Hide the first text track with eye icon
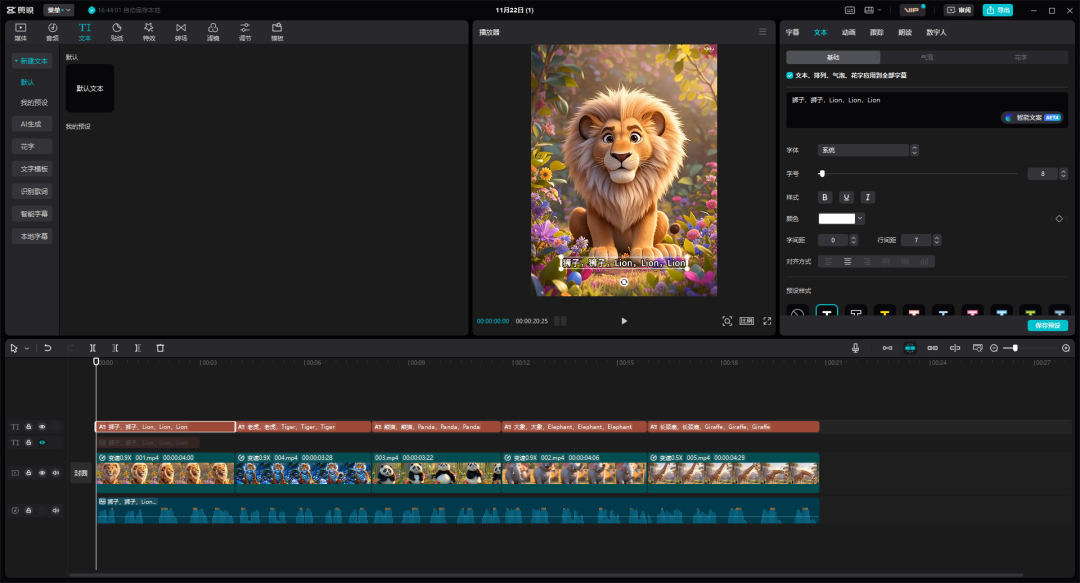The width and height of the screenshot is (1080, 583). point(42,427)
